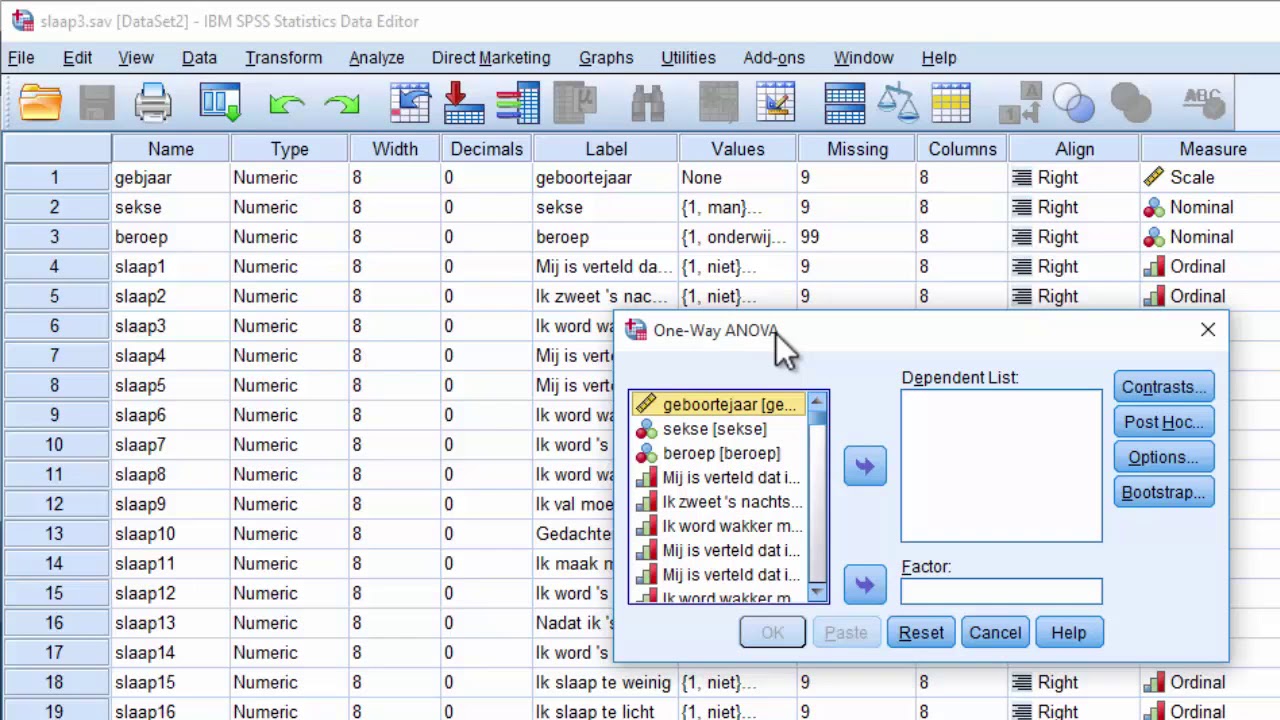The width and height of the screenshot is (1280, 720).
Task: Click the Measure column header
Action: 1212,149
